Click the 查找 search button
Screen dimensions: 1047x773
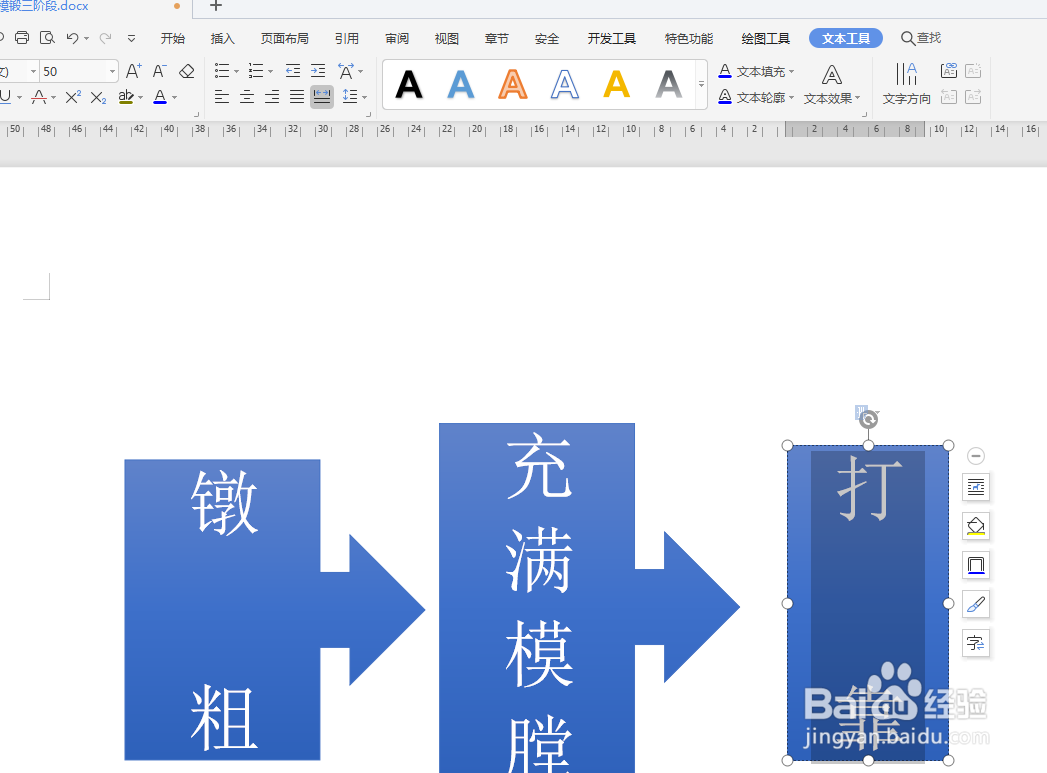[921, 38]
